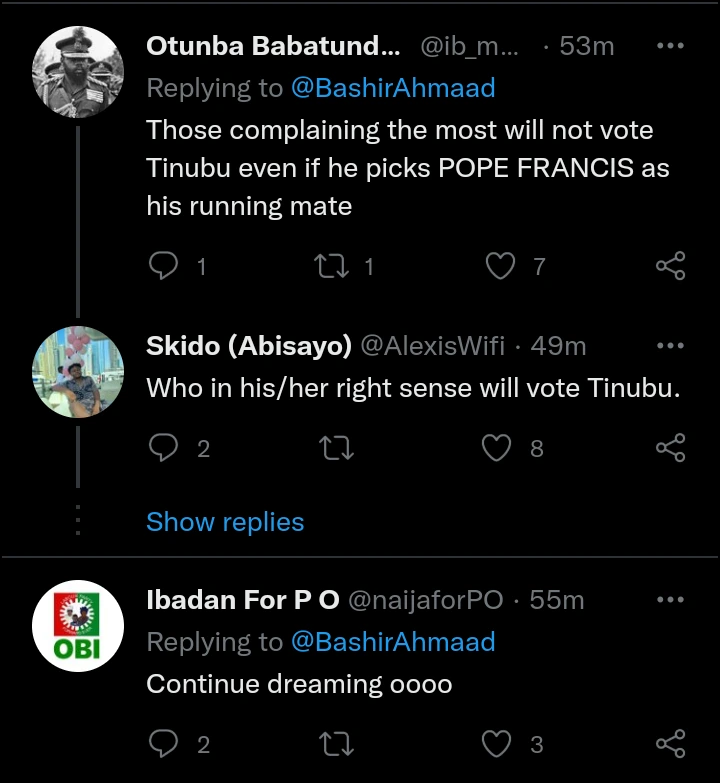This screenshot has height=783, width=720.
Task: Share Otunba Babatunde's tweet
Action: coord(670,266)
